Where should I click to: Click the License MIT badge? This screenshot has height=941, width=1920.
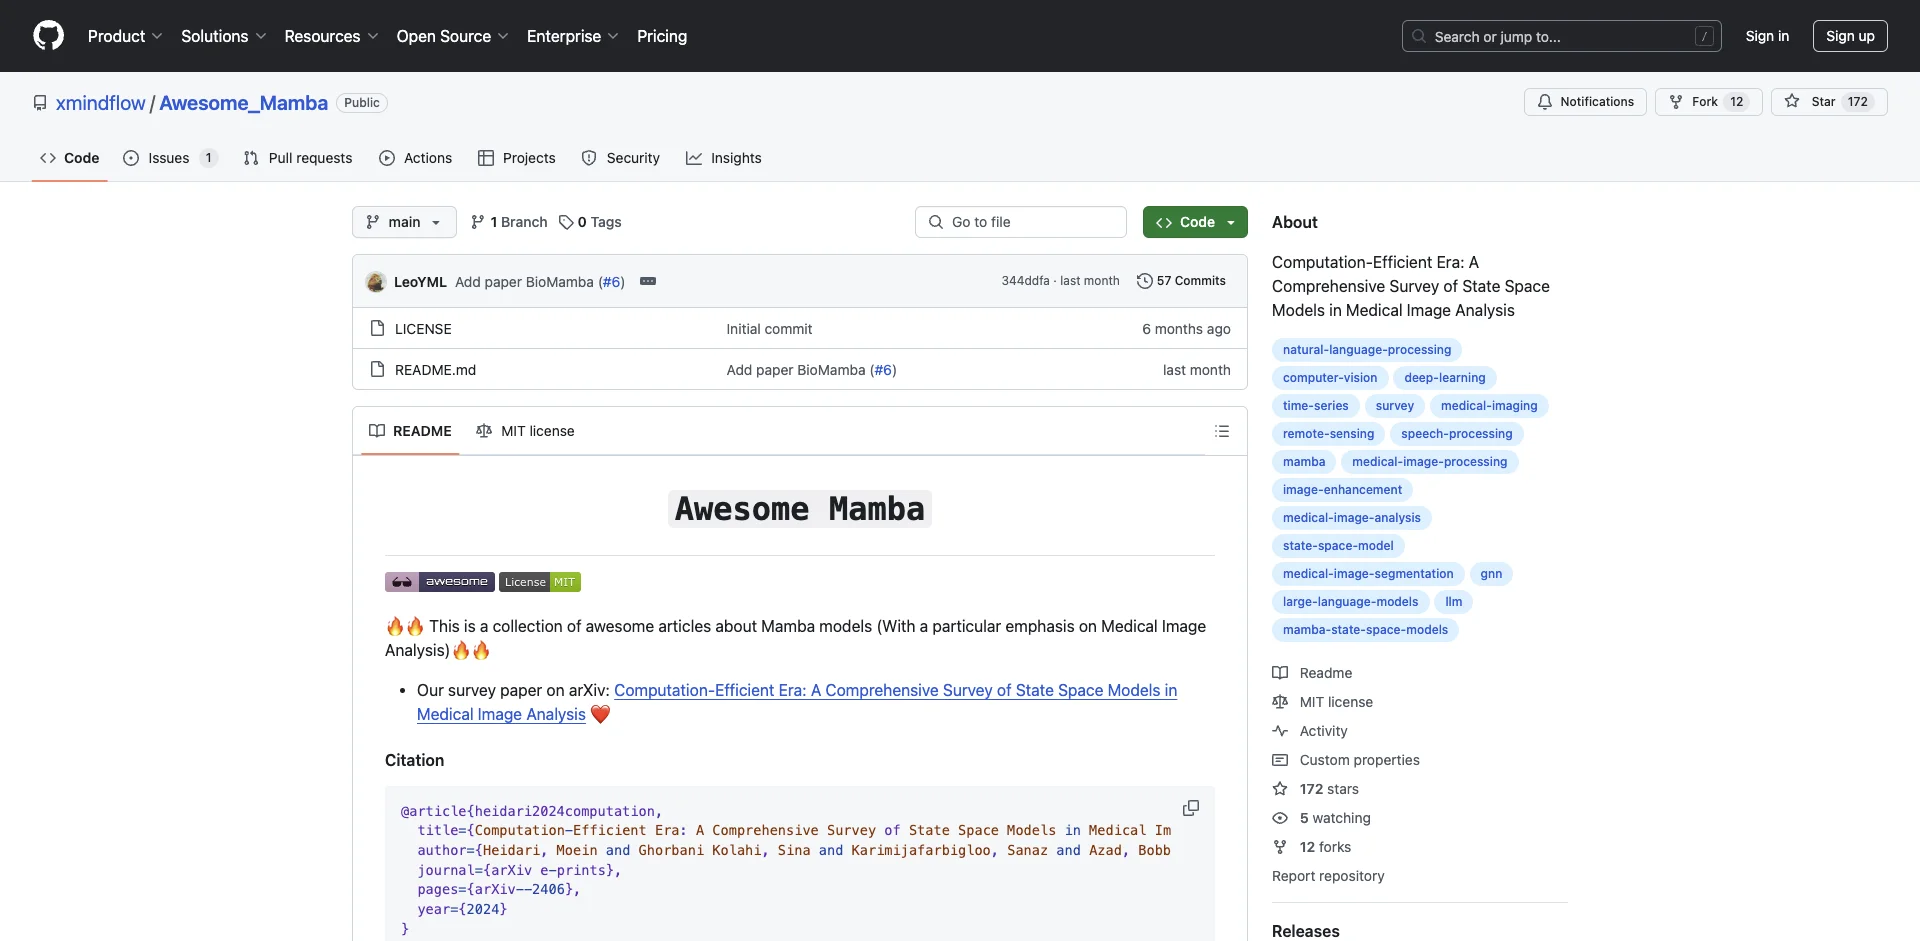coord(540,582)
